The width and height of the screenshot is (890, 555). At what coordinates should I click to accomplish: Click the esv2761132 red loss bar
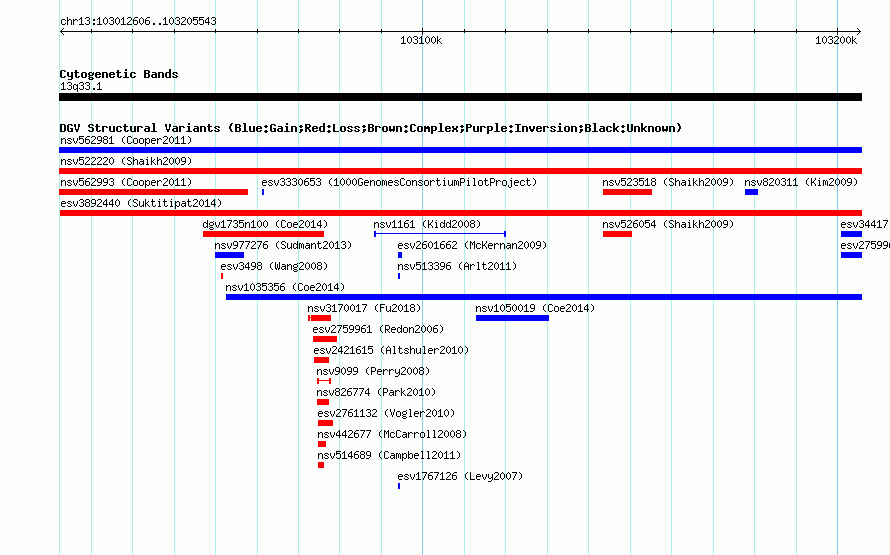[x=325, y=423]
